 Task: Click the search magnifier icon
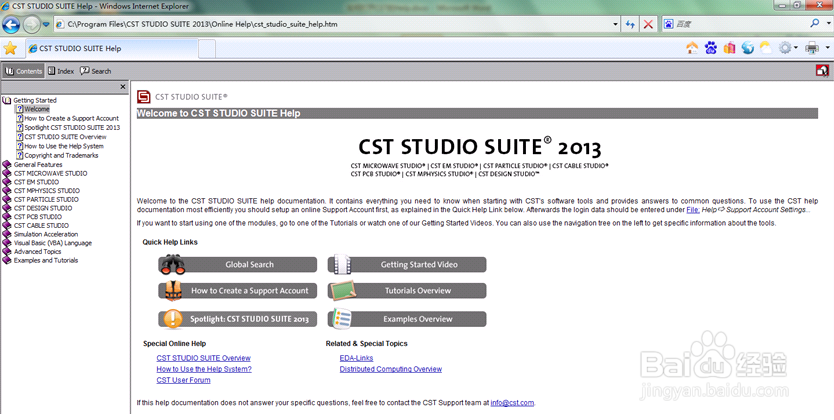[815, 23]
